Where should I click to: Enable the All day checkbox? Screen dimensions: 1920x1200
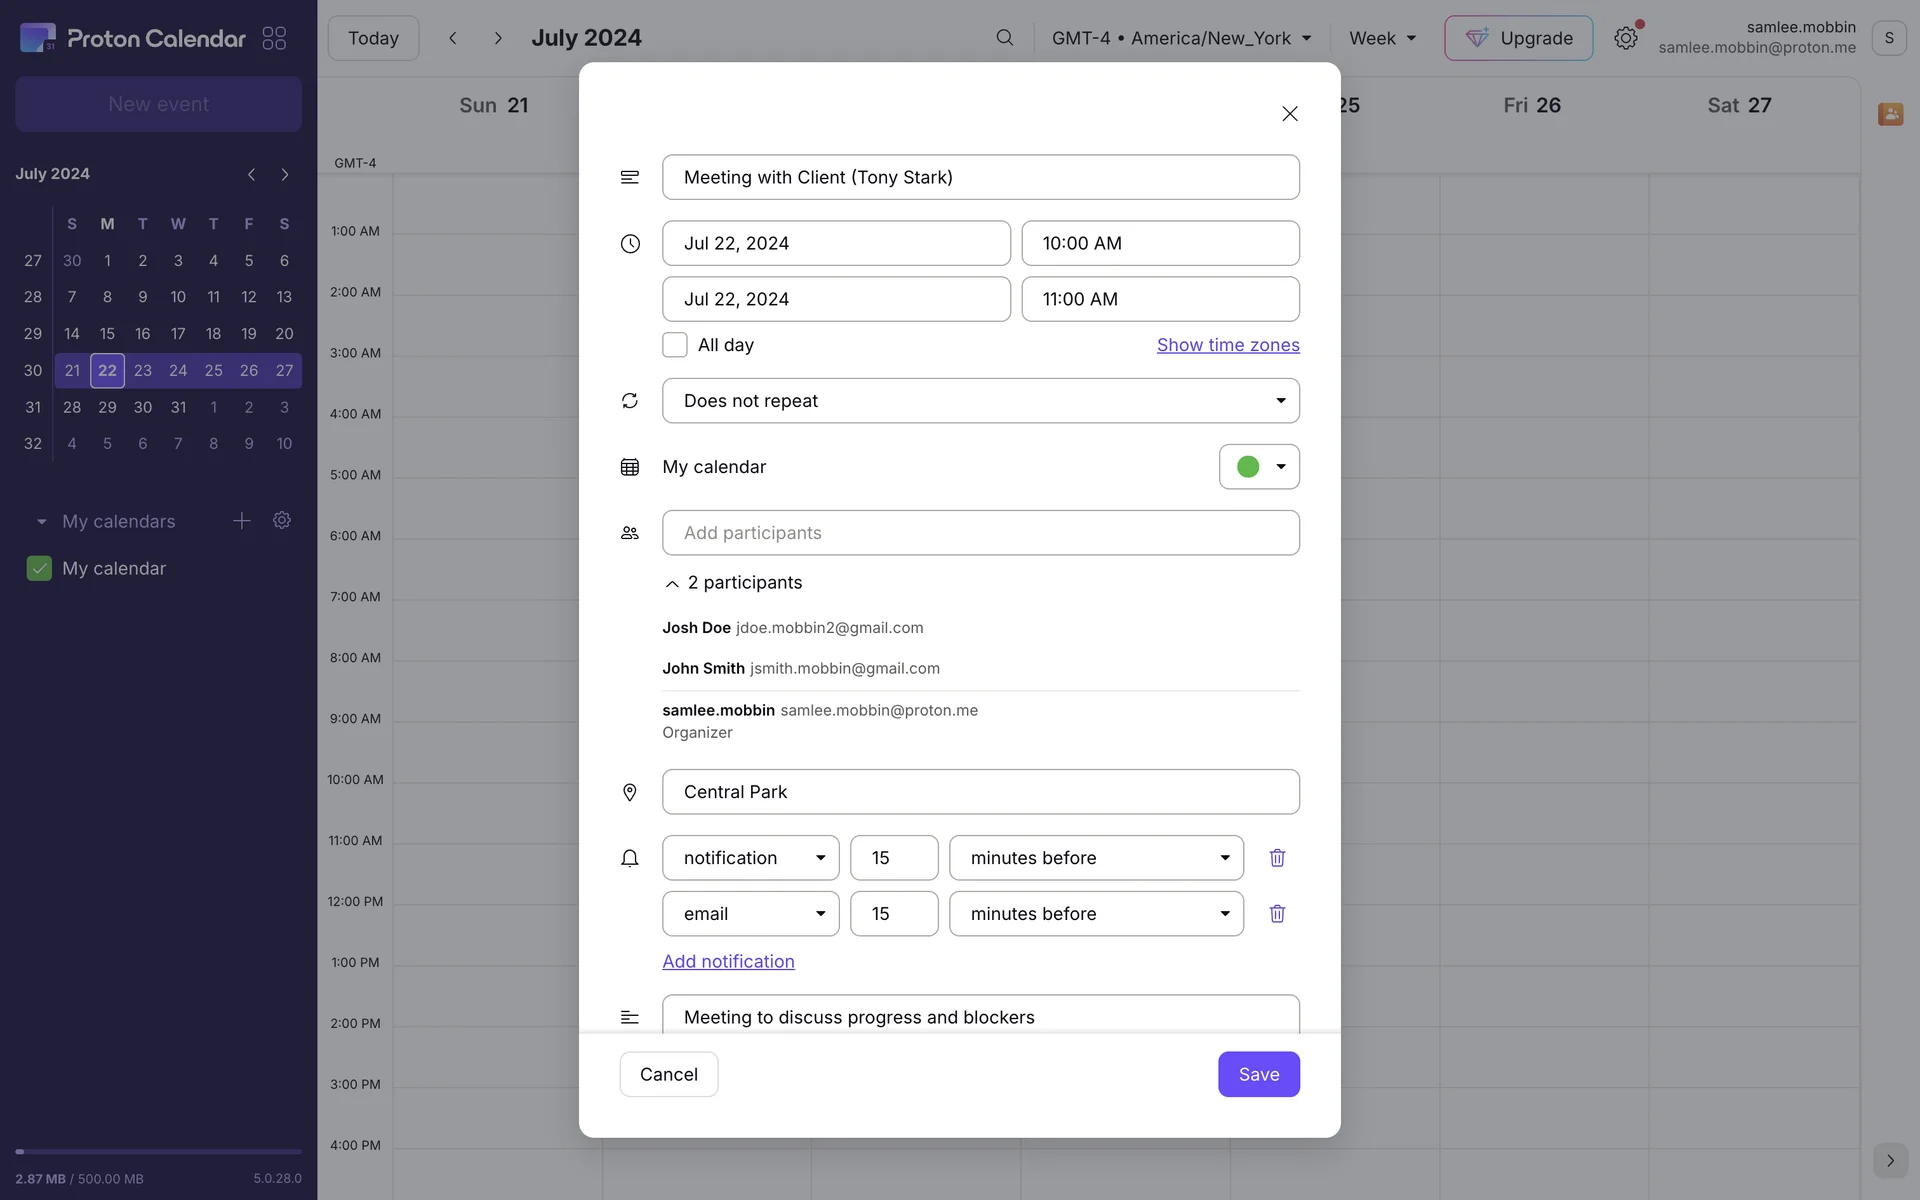675,345
